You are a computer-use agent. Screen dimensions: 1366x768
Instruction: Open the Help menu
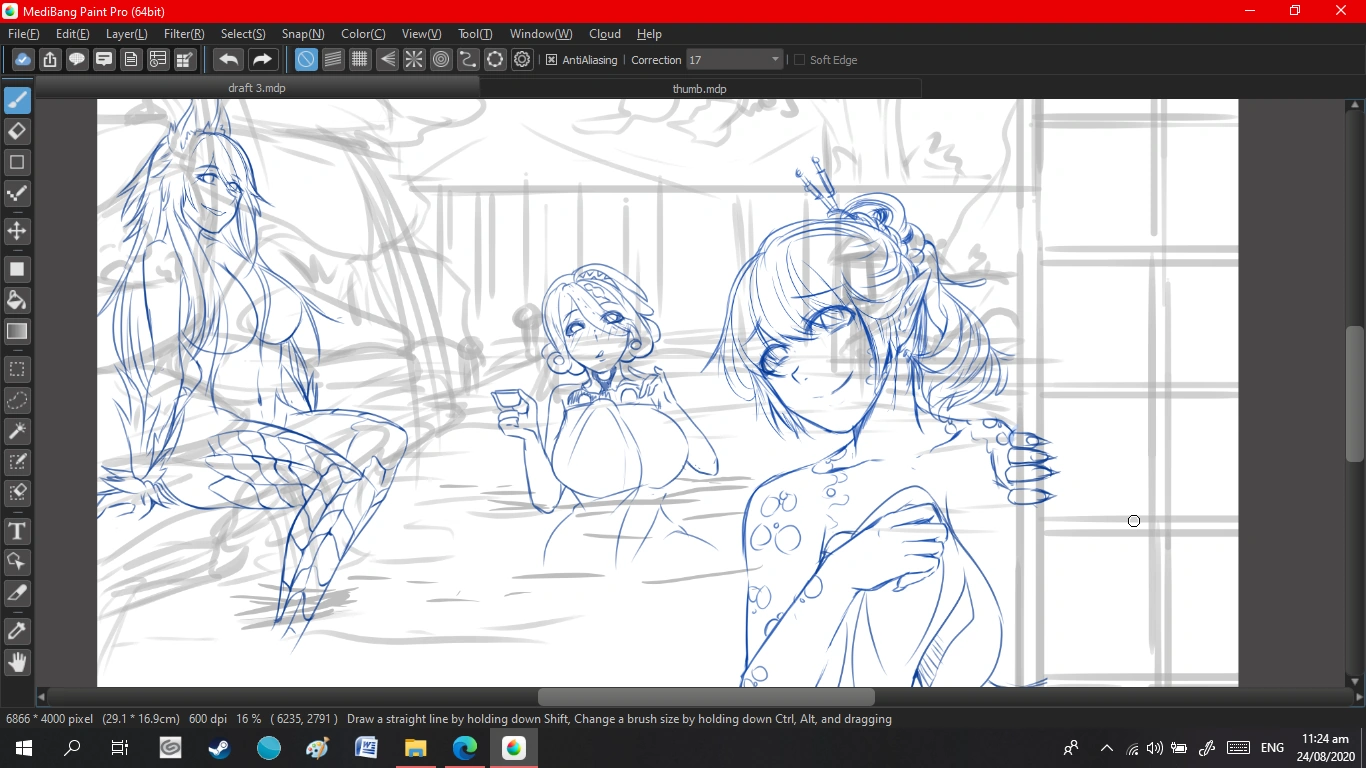click(x=649, y=34)
